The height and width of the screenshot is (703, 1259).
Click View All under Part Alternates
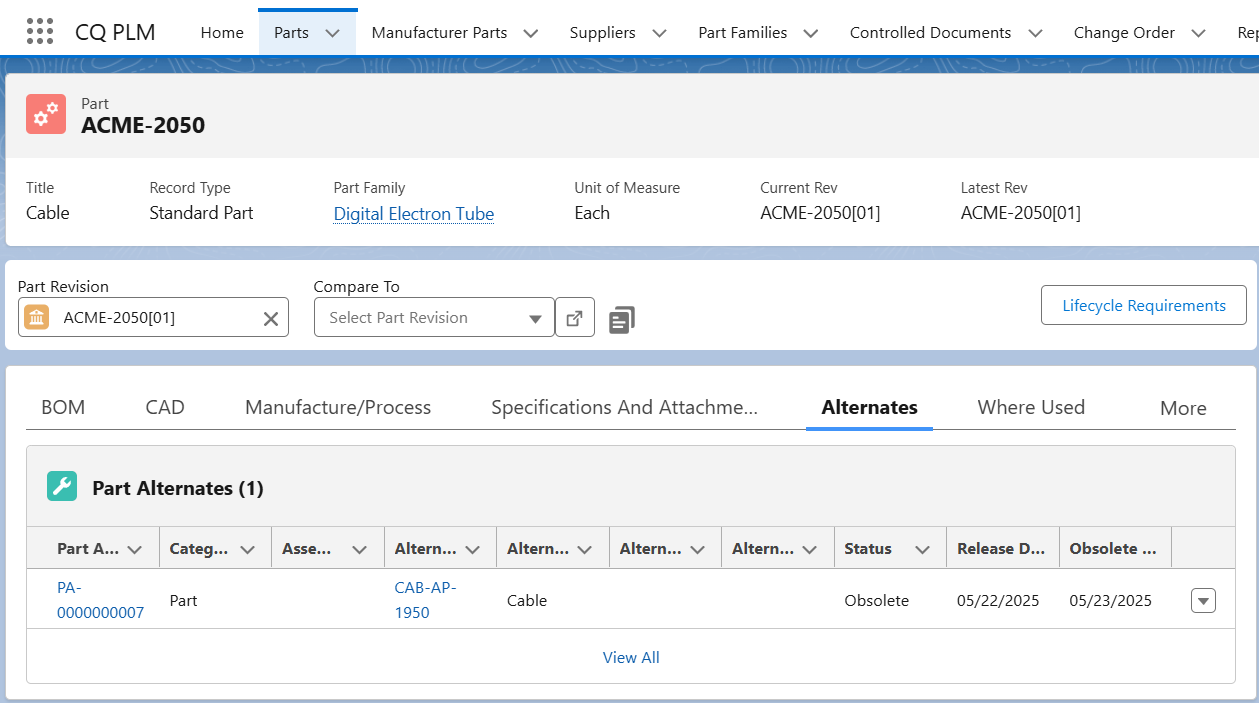click(x=631, y=657)
